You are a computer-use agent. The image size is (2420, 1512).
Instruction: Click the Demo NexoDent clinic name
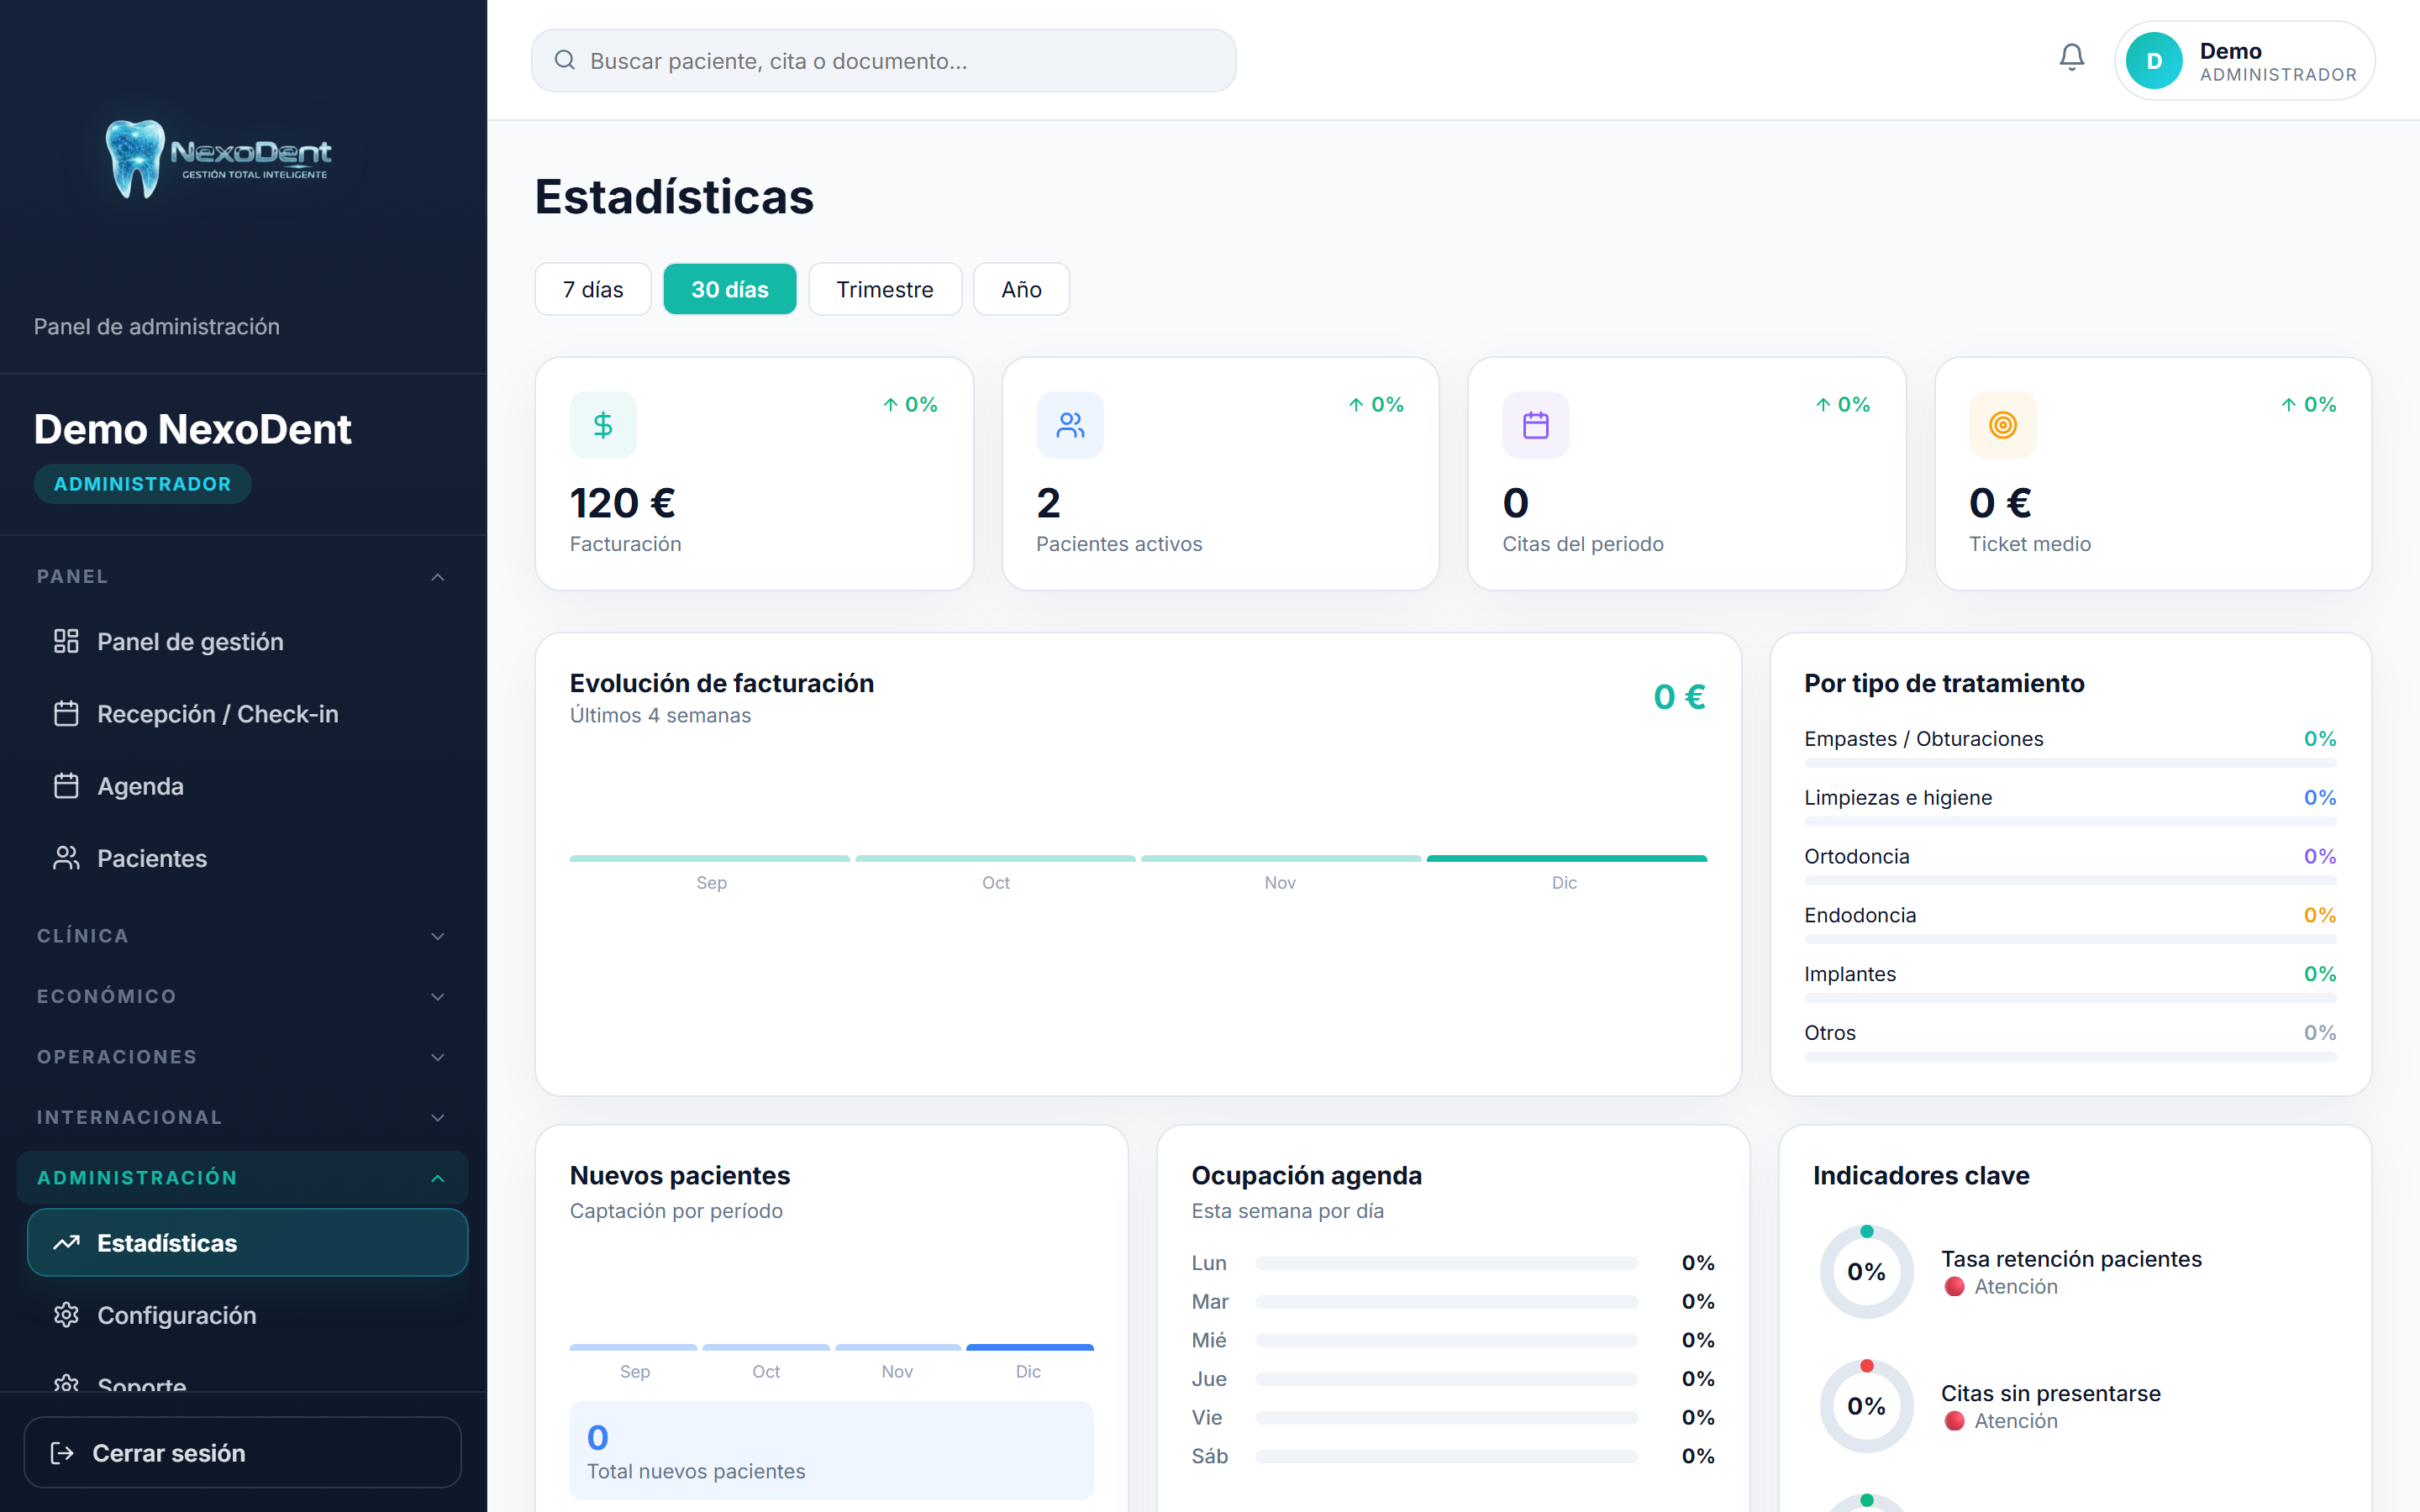[193, 429]
